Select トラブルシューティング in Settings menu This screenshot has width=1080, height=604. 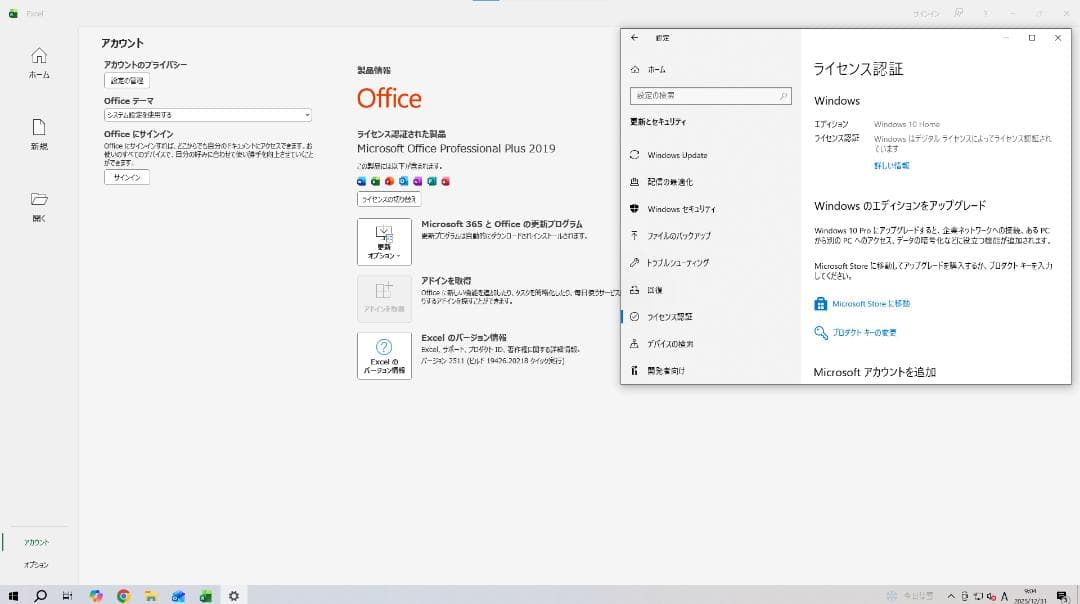coord(677,263)
